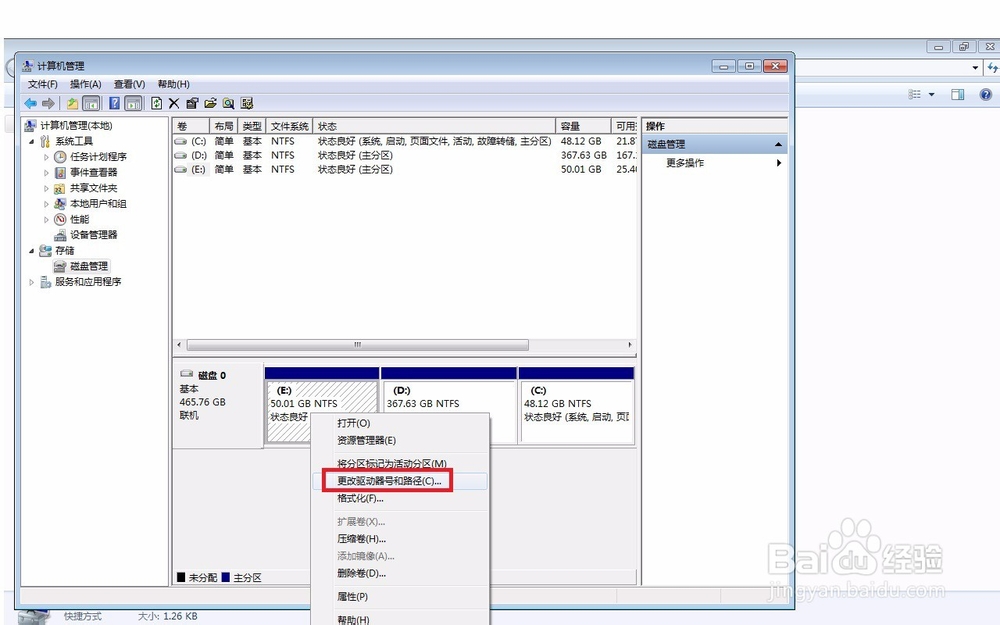The image size is (1000, 625).
Task: Toggle the show/hide console tree icon
Action: pos(91,103)
